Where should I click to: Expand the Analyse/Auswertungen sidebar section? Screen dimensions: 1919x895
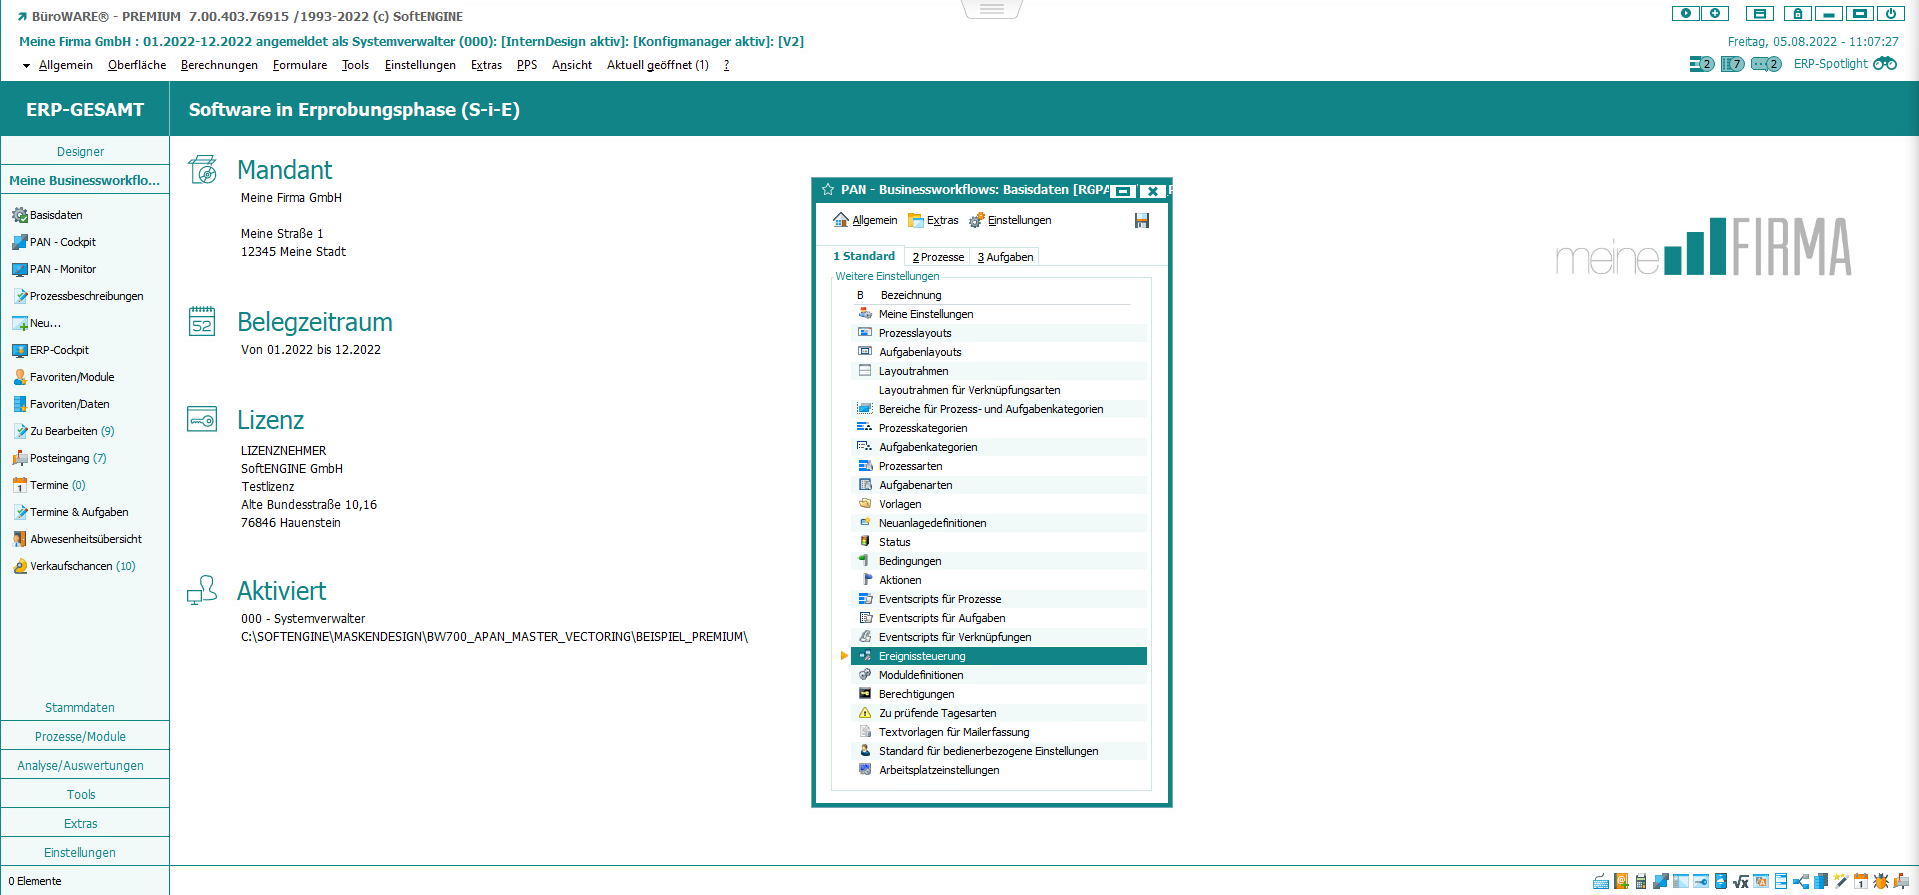80,766
